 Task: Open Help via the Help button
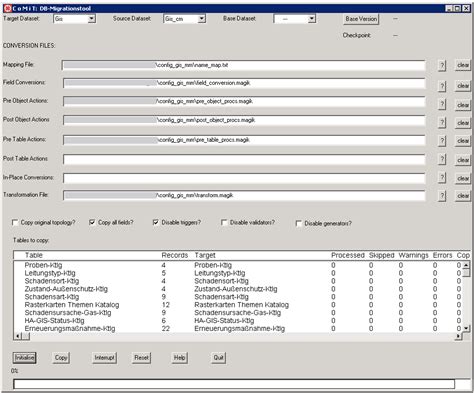[179, 358]
